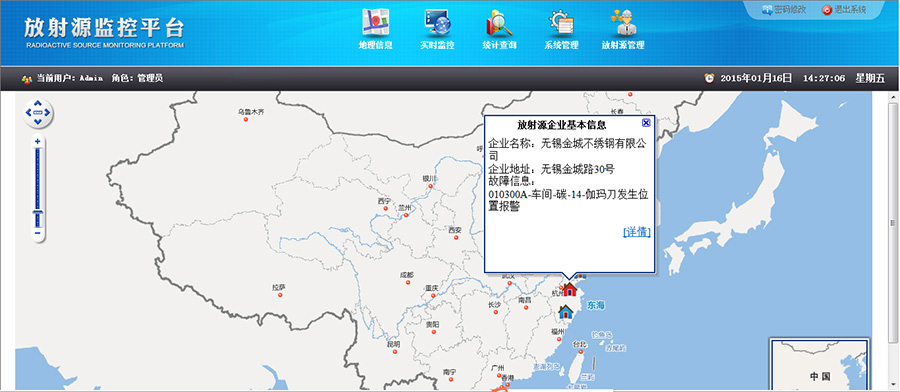900x392 pixels.
Task: Click the blue house marker near 东海
Action: tap(566, 312)
